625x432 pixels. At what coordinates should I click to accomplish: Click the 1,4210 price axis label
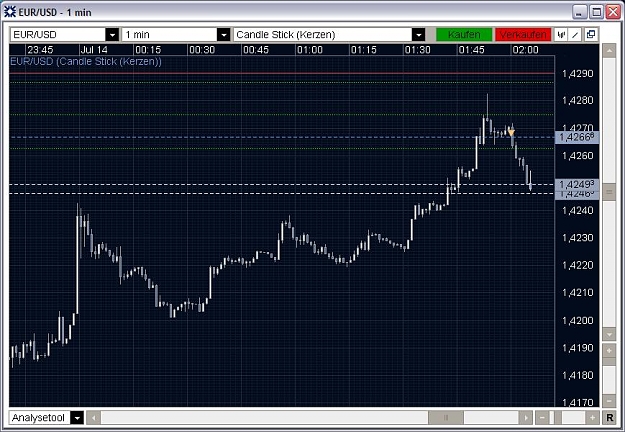coord(578,293)
